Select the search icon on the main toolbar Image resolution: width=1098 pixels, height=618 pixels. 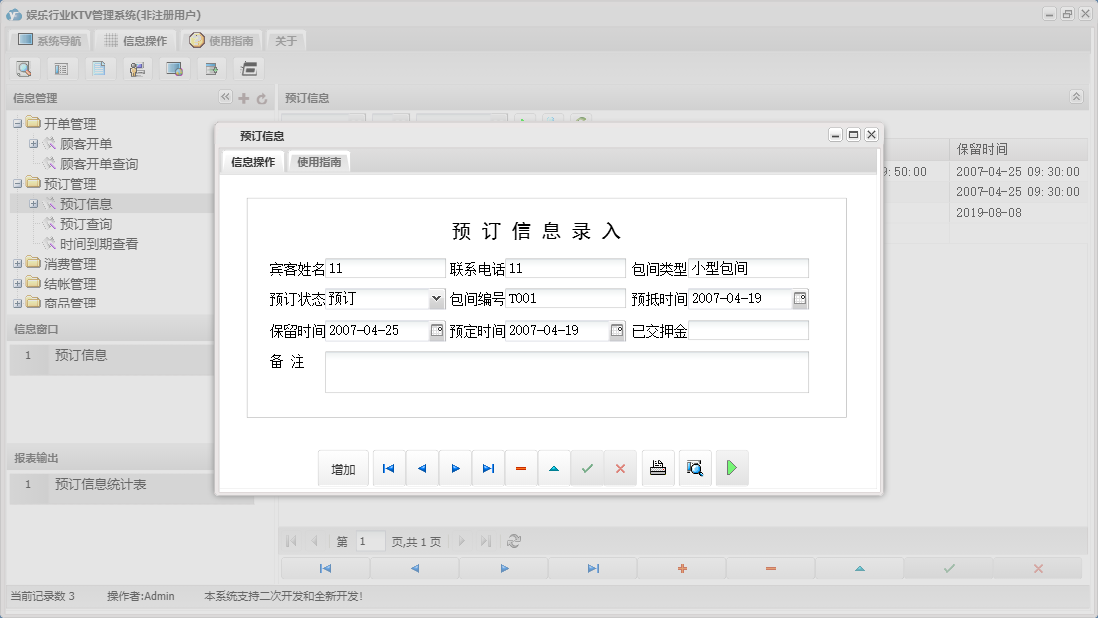(24, 68)
